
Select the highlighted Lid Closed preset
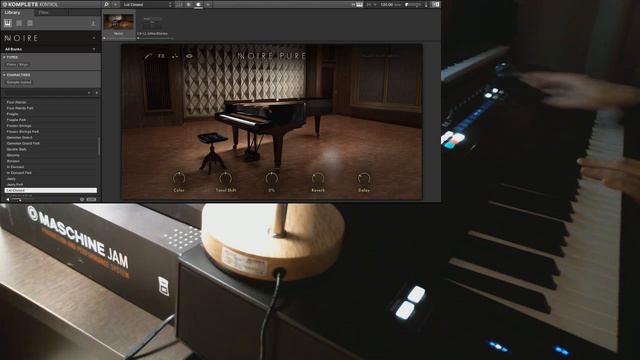tap(51, 191)
